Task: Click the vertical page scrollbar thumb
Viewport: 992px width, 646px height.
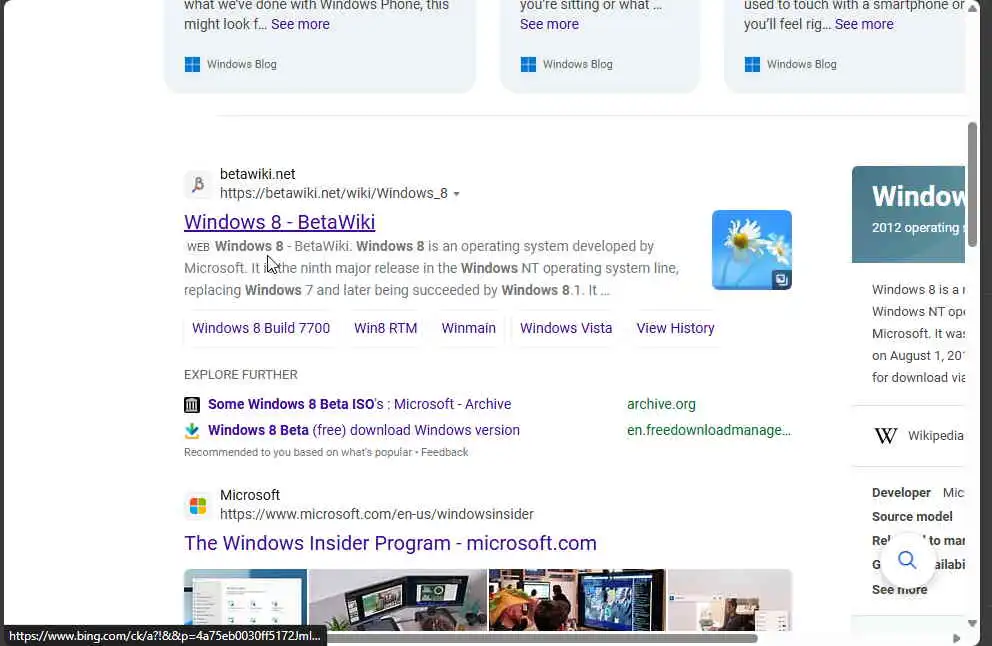Action: coord(972,184)
